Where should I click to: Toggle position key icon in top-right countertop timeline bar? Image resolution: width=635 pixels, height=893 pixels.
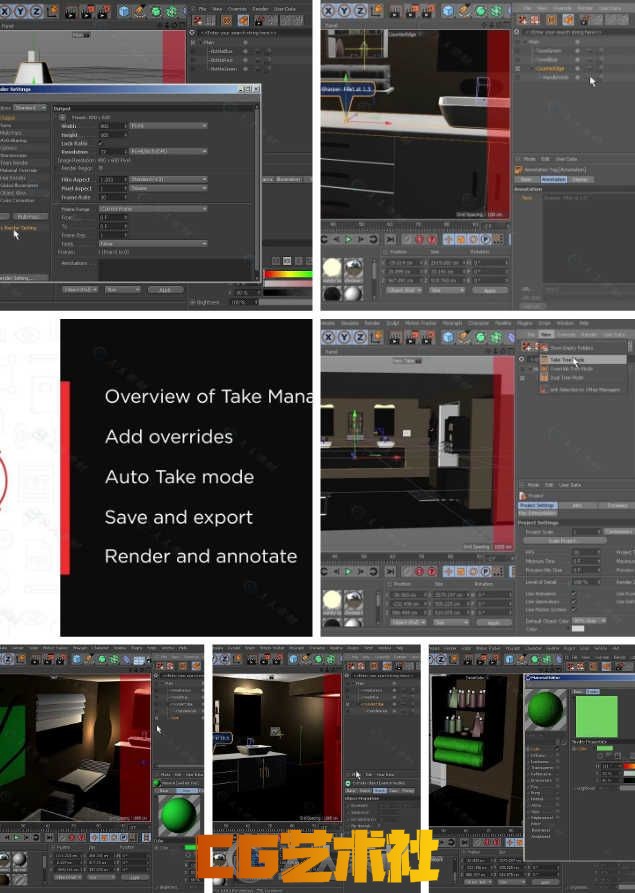(449, 240)
